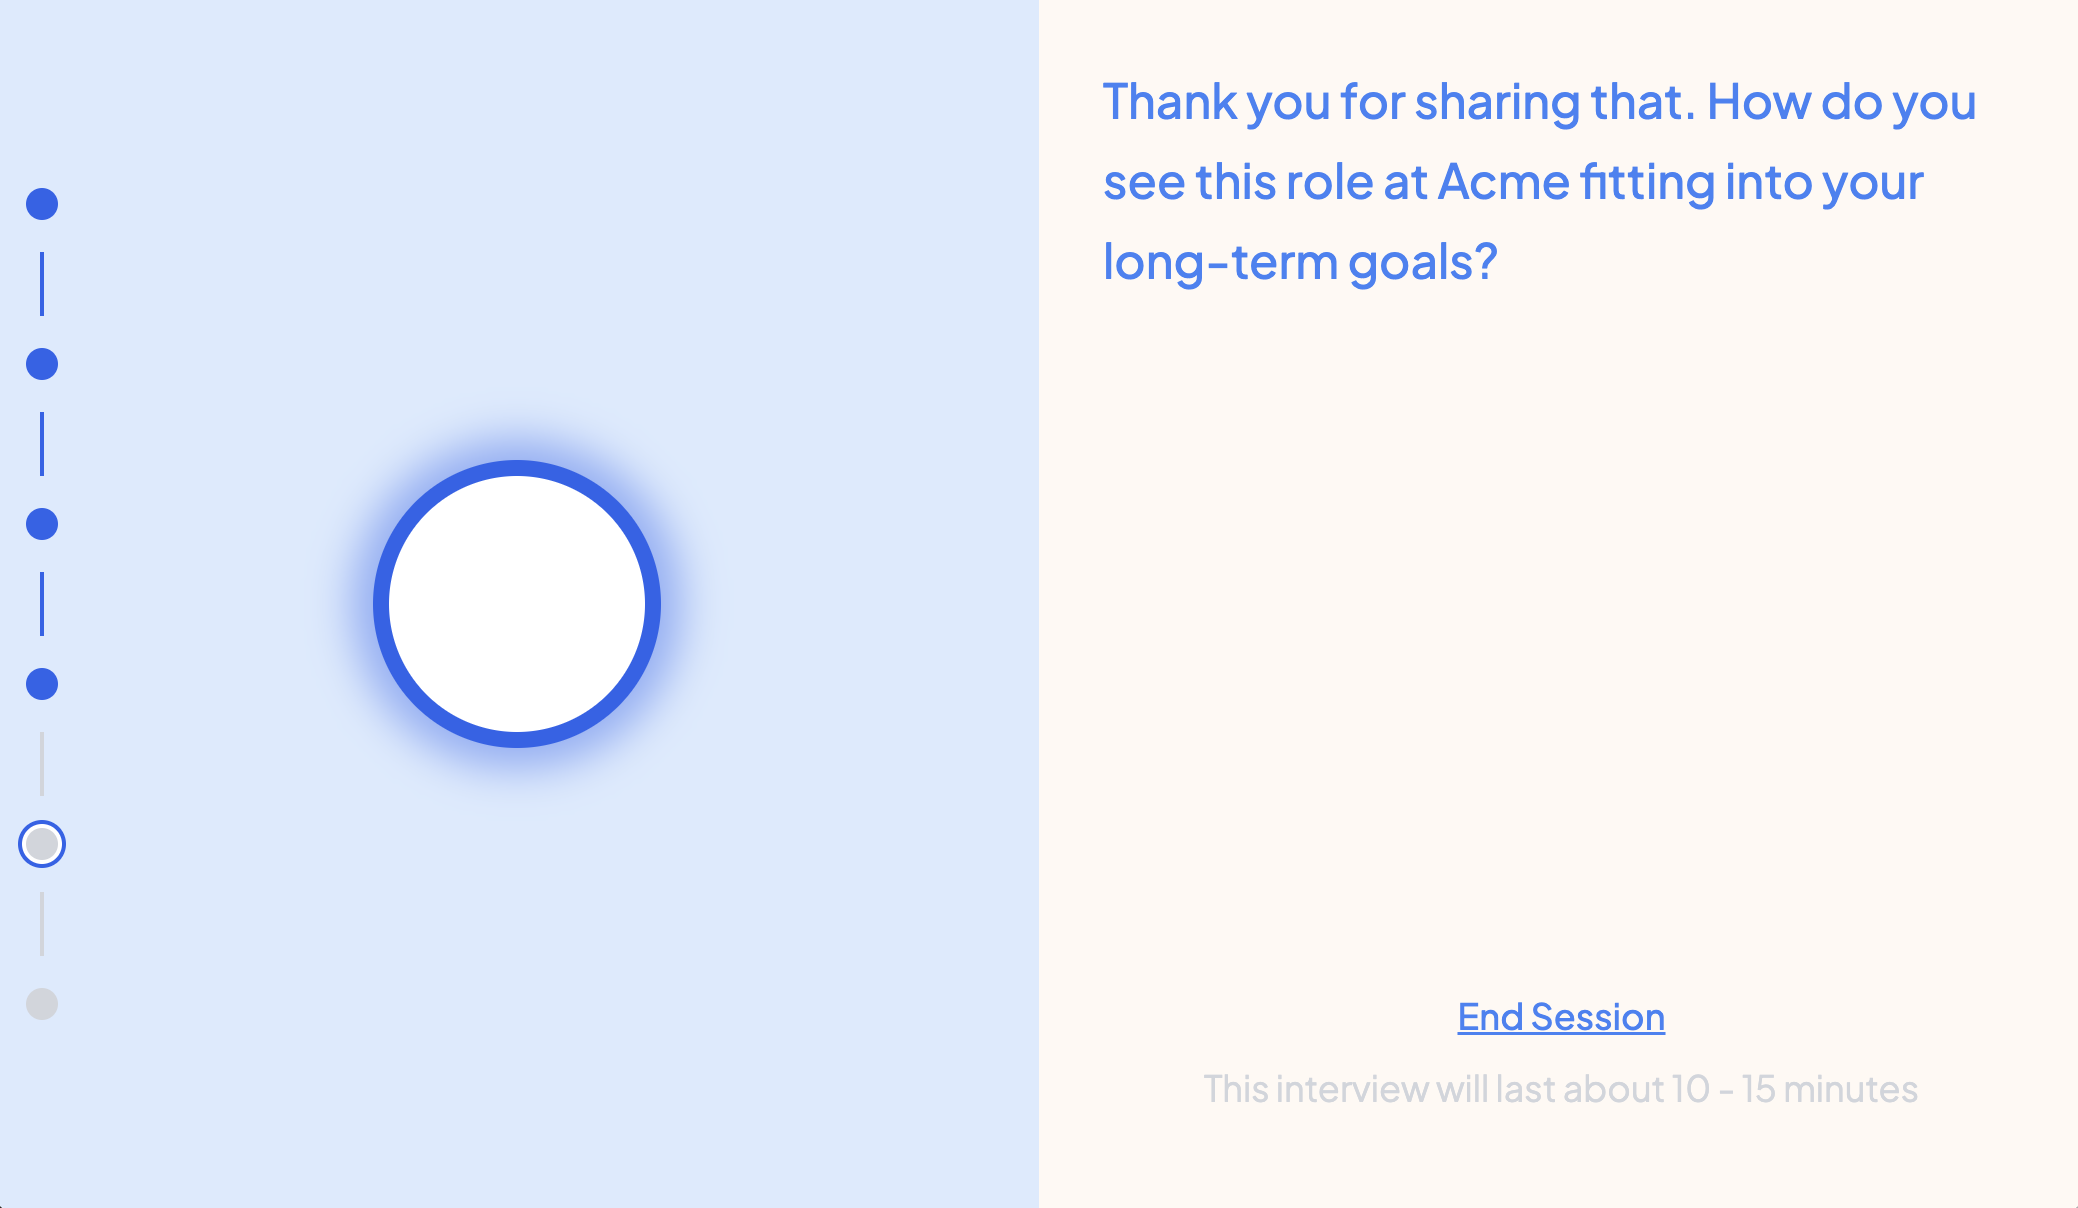Image resolution: width=2078 pixels, height=1208 pixels.
Task: Click the current outlined step indicator
Action: 42,844
